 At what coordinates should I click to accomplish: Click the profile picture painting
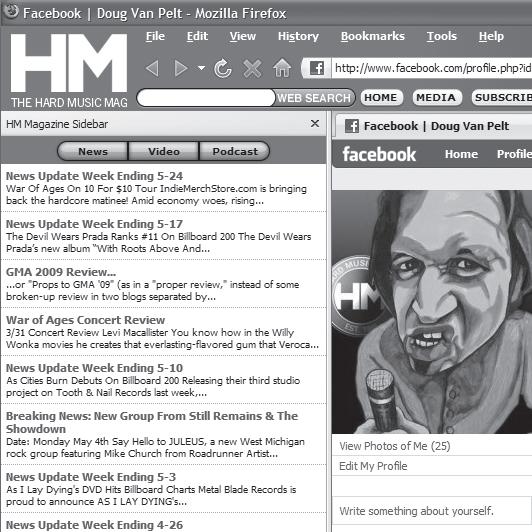432,311
